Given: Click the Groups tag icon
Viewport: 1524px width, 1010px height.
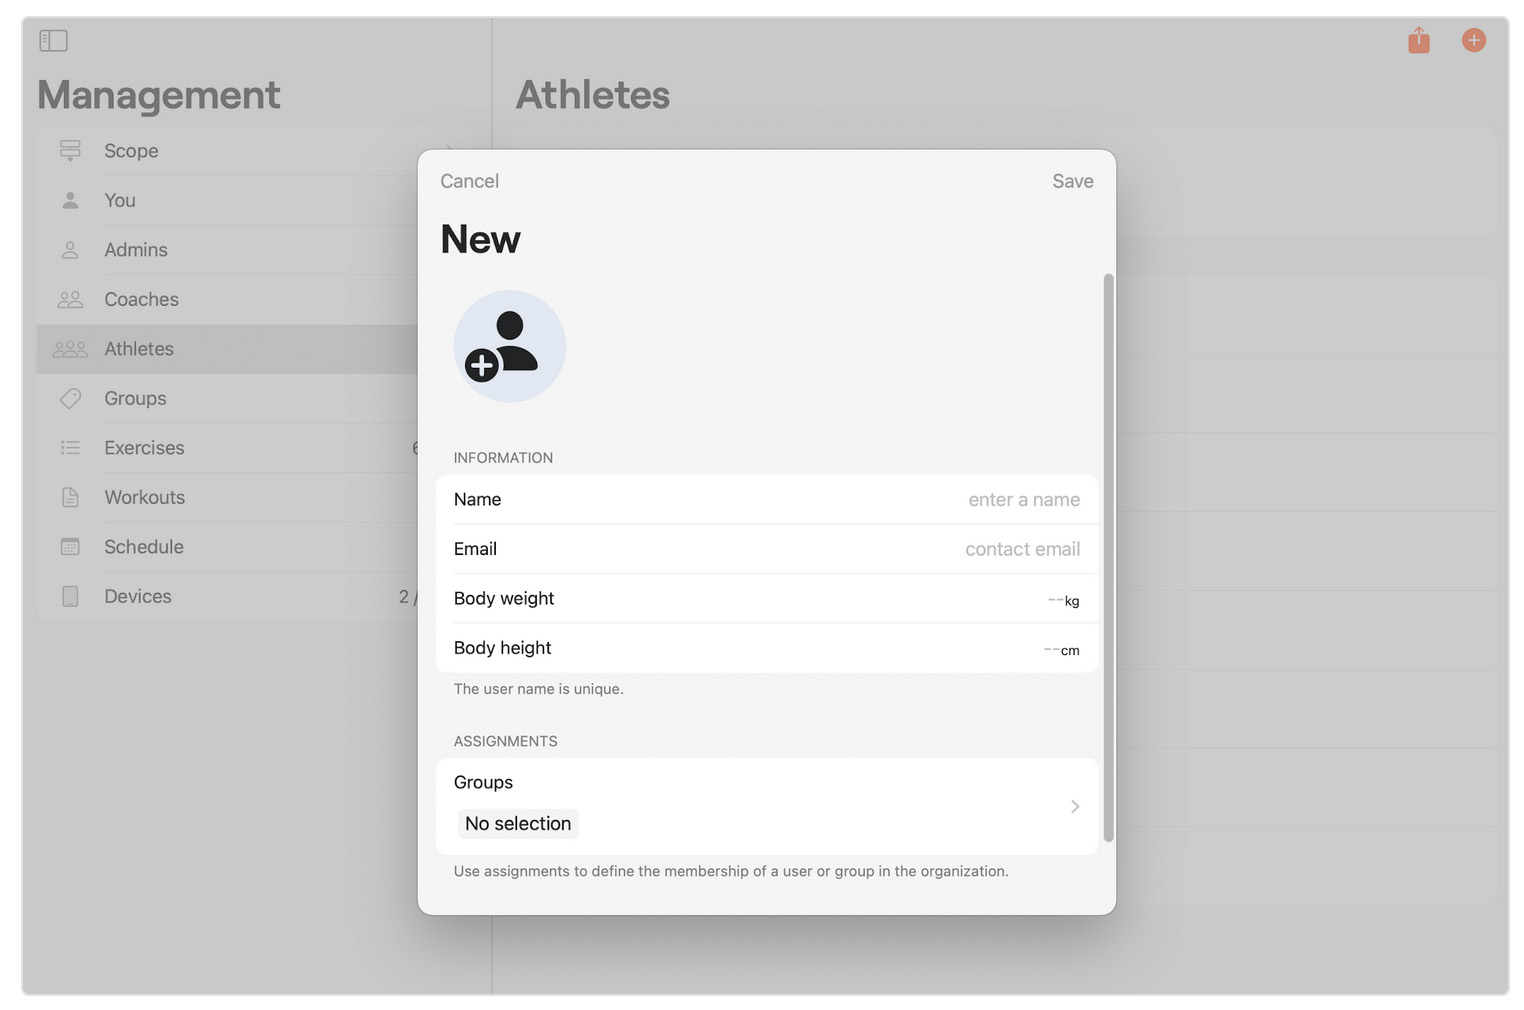Looking at the screenshot, I should coord(70,398).
